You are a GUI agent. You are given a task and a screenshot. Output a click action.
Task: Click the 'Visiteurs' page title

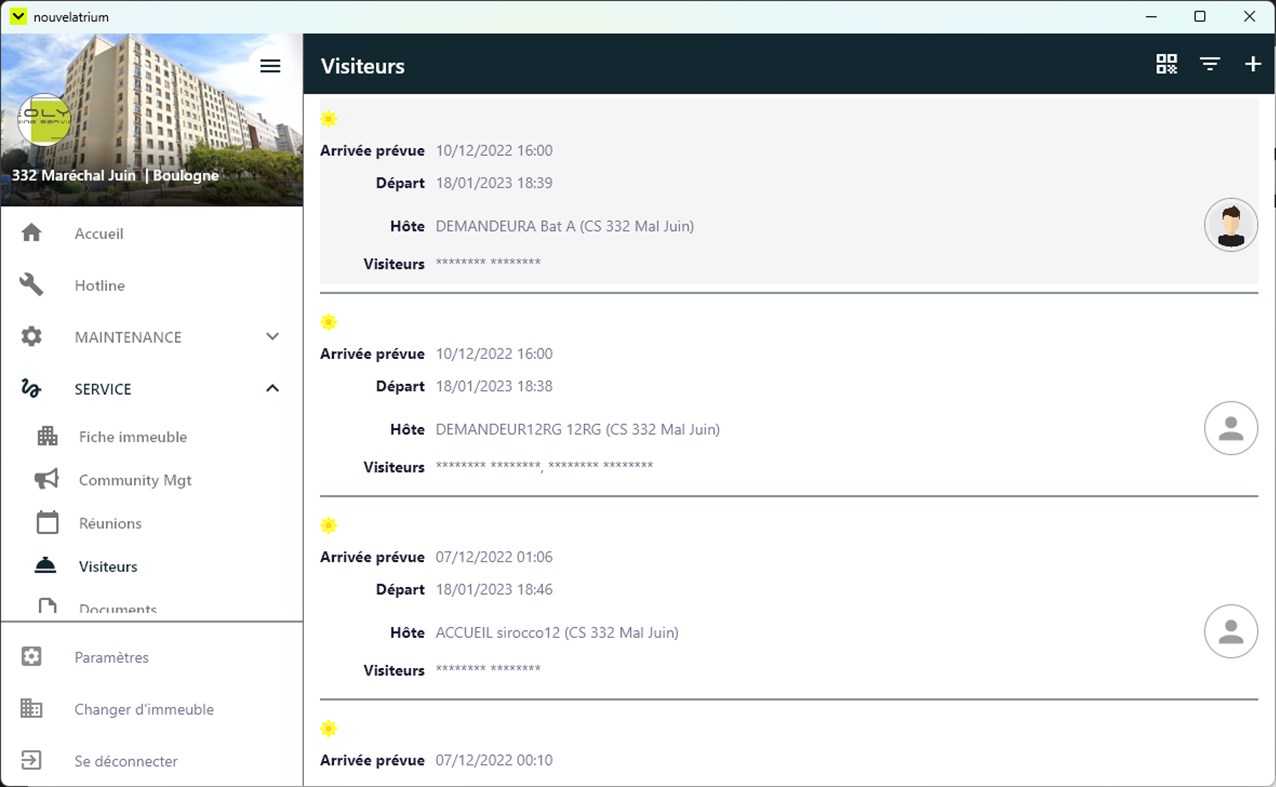(x=363, y=66)
